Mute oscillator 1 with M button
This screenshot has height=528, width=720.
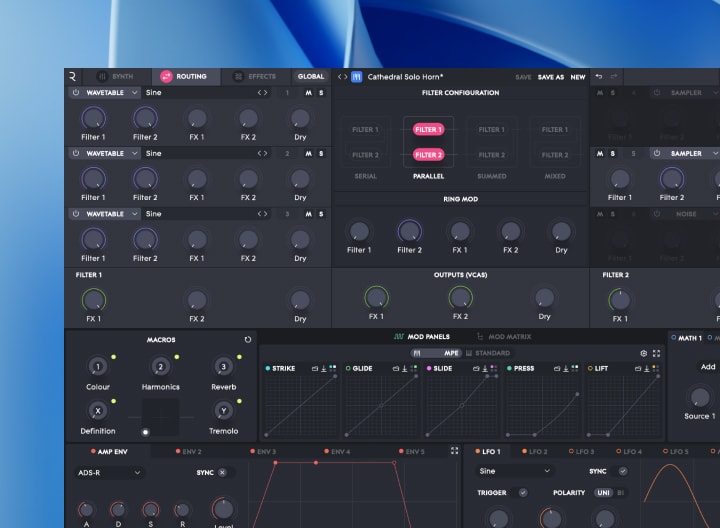[x=309, y=93]
